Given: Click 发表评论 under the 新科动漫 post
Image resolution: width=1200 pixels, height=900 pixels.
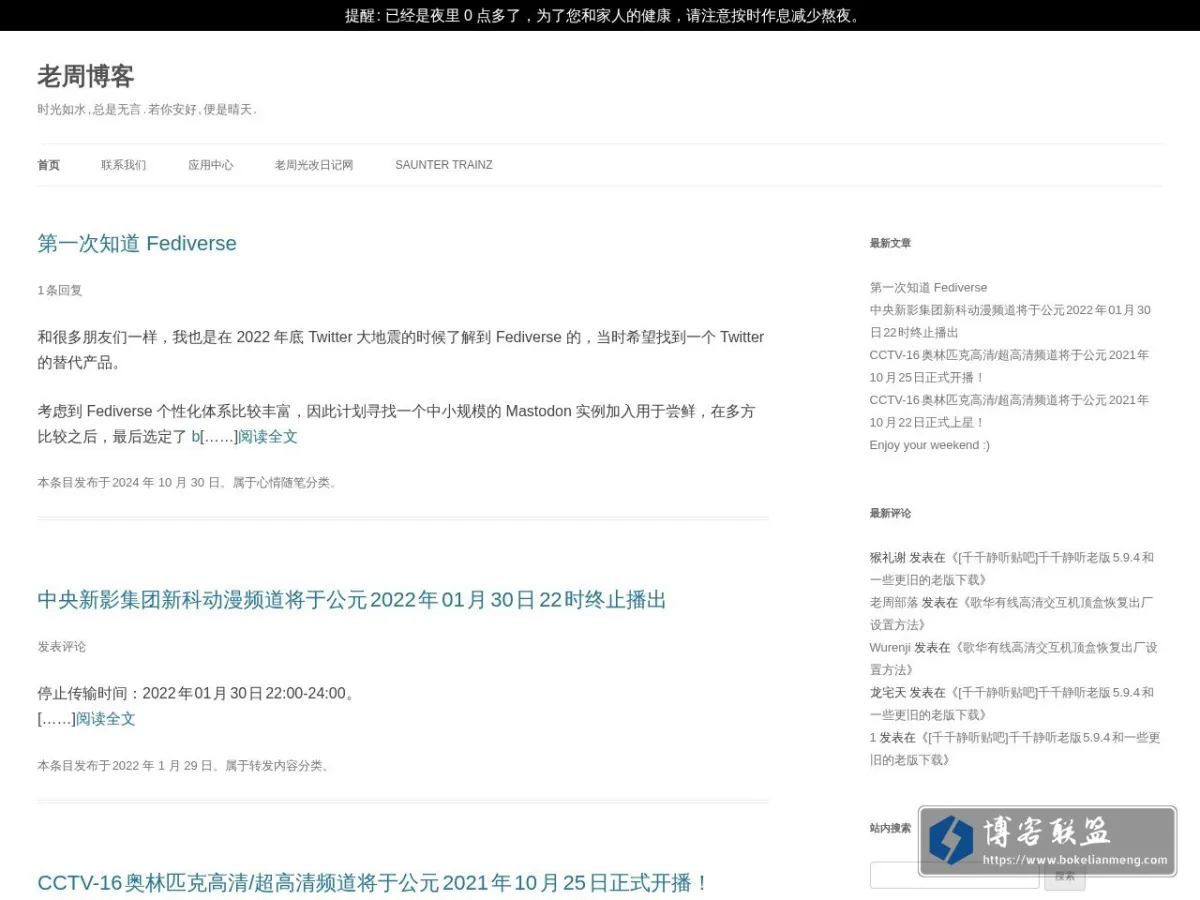Looking at the screenshot, I should 62,646.
